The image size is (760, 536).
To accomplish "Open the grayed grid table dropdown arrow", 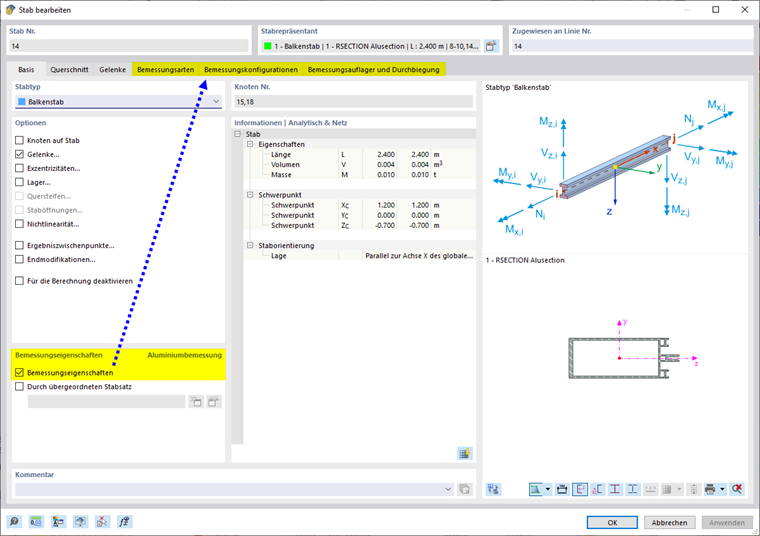I will coord(679,489).
